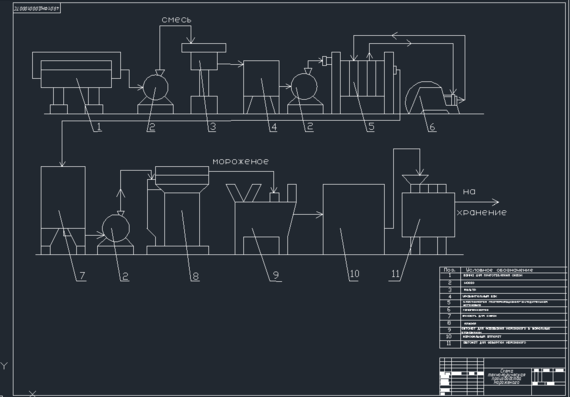
Task: Click the drawing code stamp at top-left corner
Action: (37, 8)
